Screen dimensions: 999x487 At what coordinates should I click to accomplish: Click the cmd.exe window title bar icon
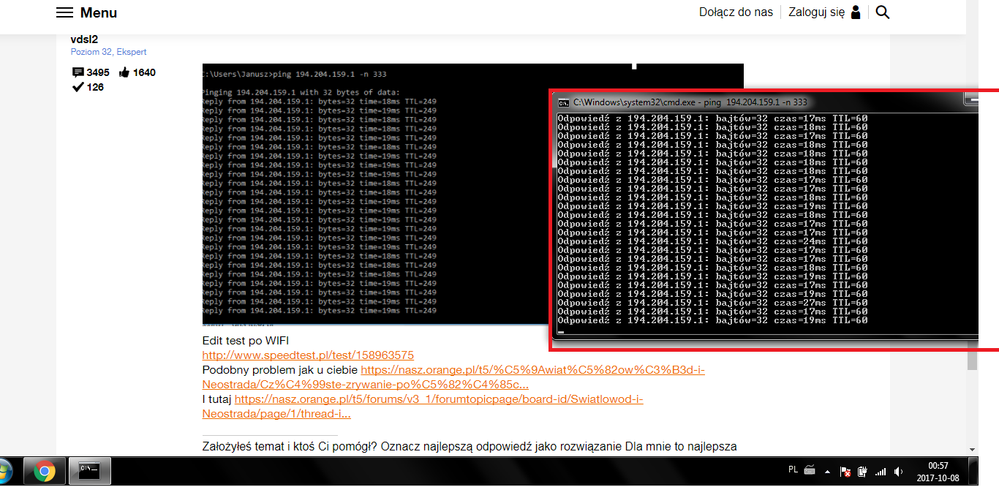pyautogui.click(x=564, y=102)
